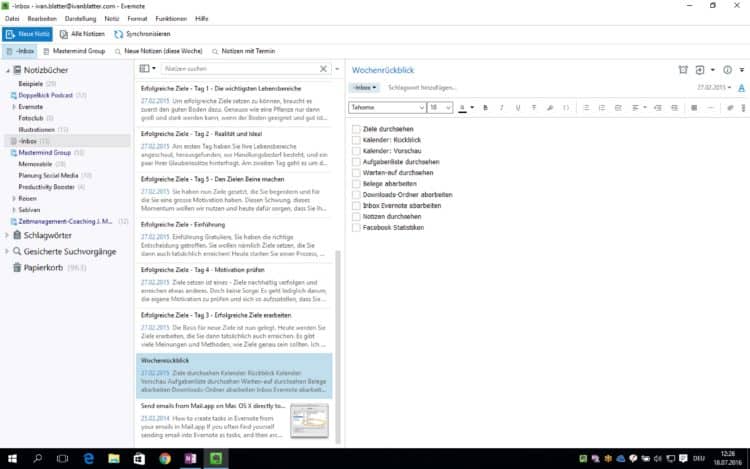Screen dimensions: 750x469
Task: Open the Bearbeiten menu
Action: tap(42, 19)
